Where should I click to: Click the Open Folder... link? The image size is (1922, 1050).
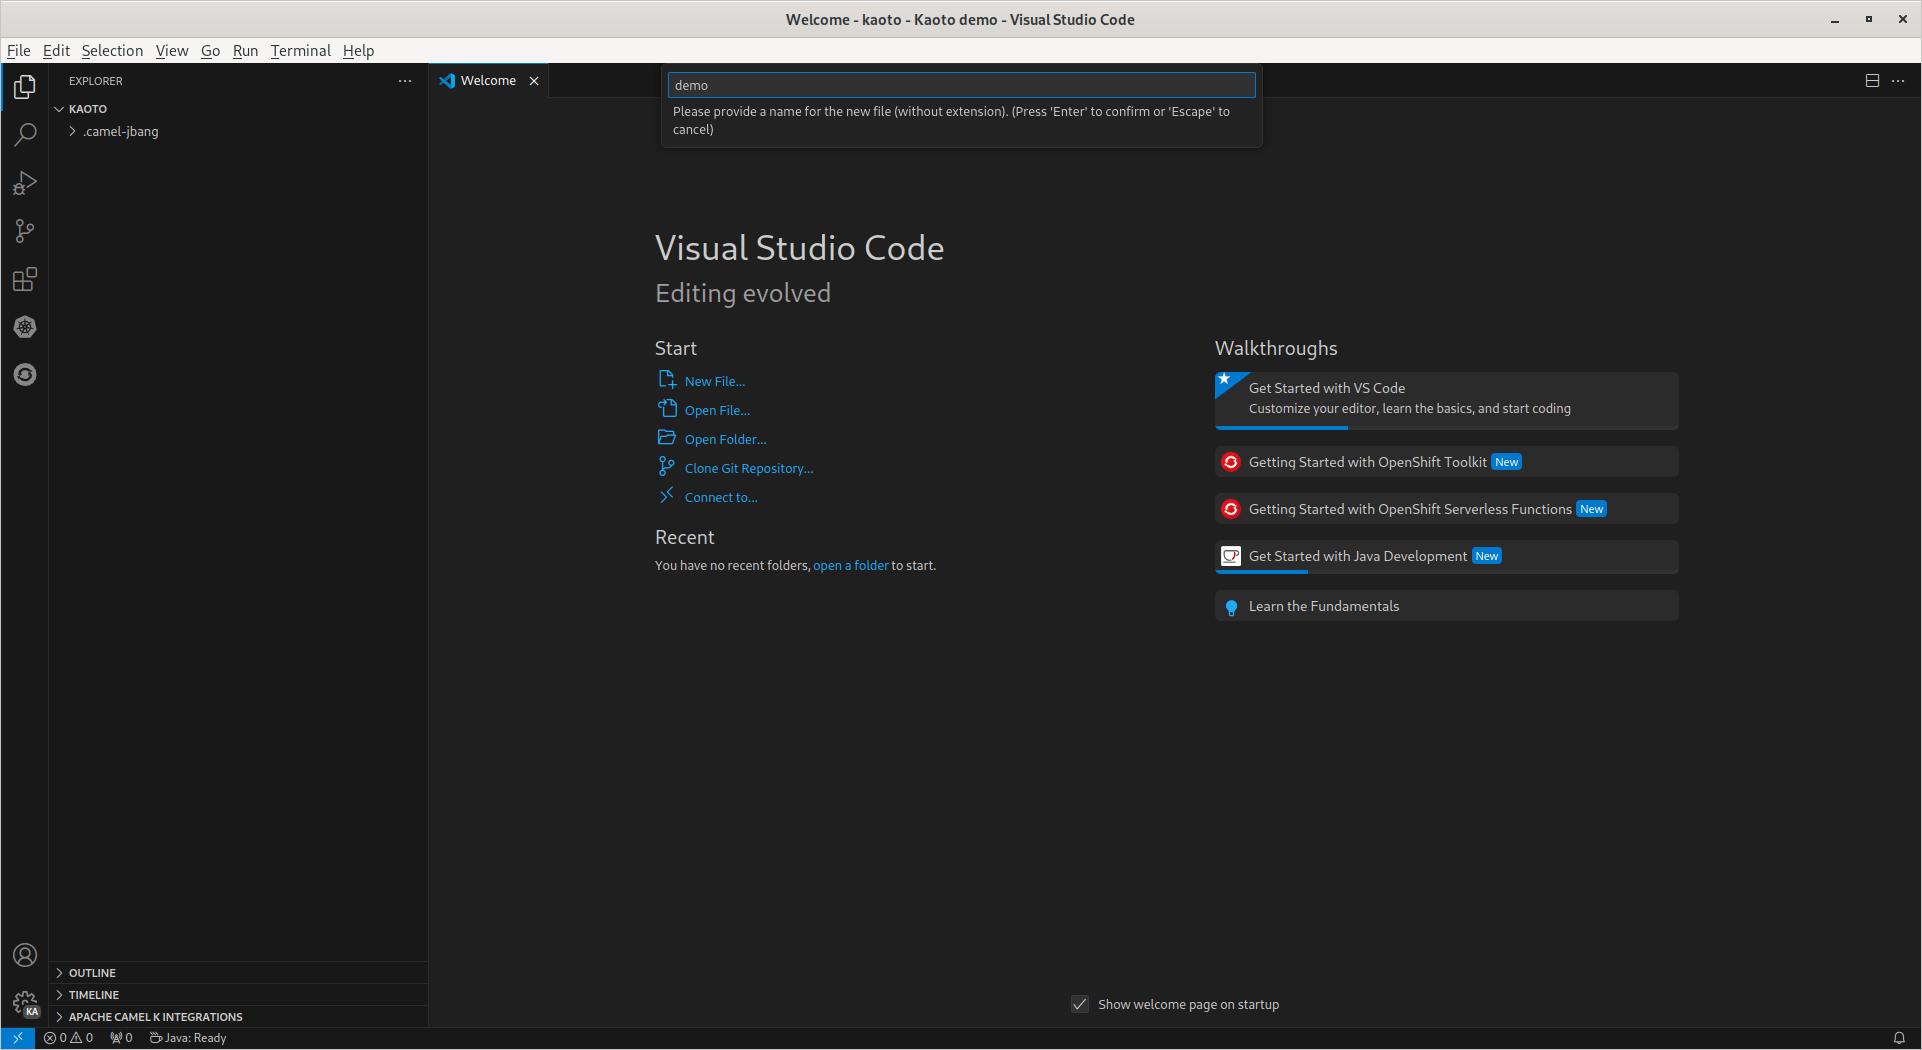pos(725,439)
